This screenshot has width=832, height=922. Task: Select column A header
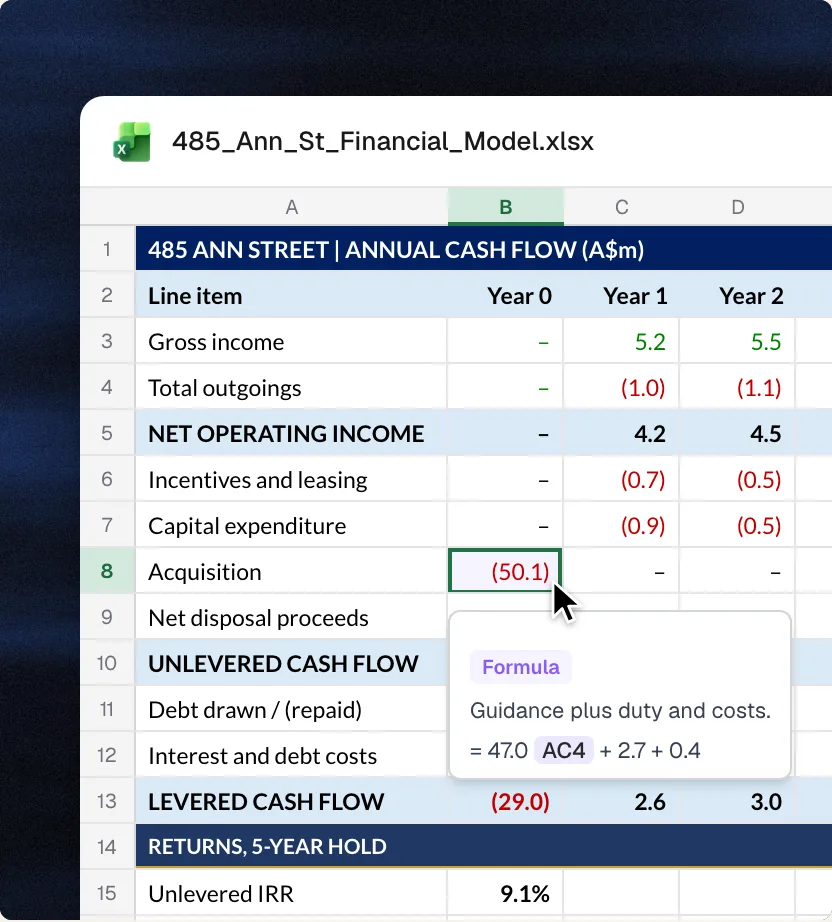pyautogui.click(x=292, y=207)
